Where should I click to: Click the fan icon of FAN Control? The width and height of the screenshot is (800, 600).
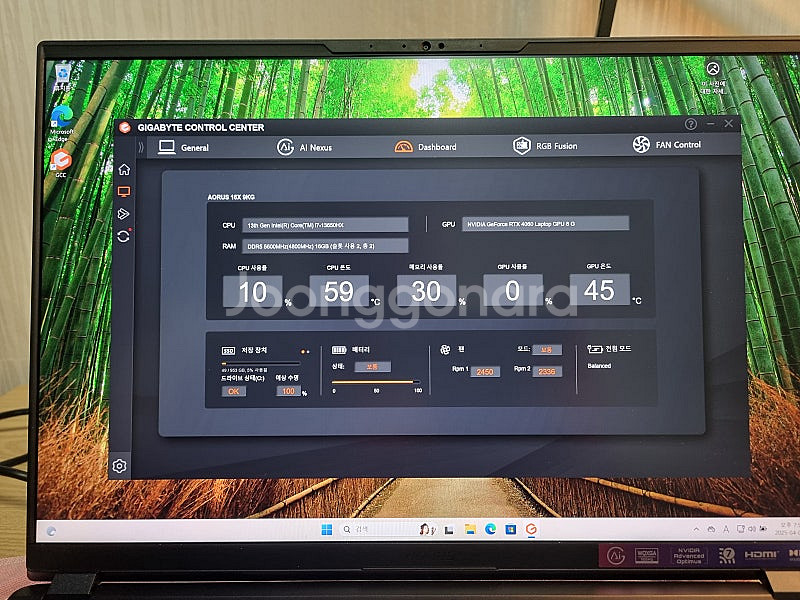coord(641,144)
